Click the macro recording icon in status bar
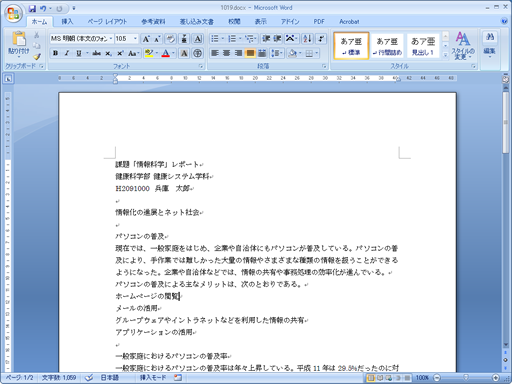Viewport: 512px width, 384px height. tap(178, 378)
